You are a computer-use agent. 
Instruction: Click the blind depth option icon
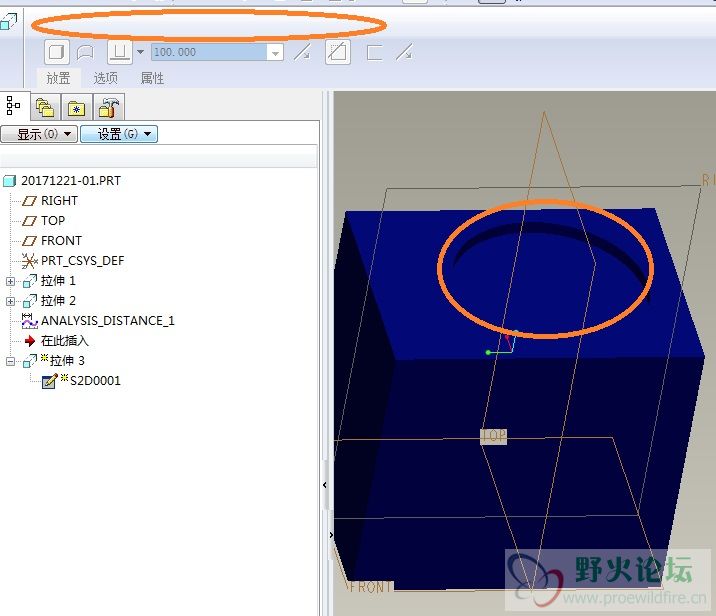[120, 52]
